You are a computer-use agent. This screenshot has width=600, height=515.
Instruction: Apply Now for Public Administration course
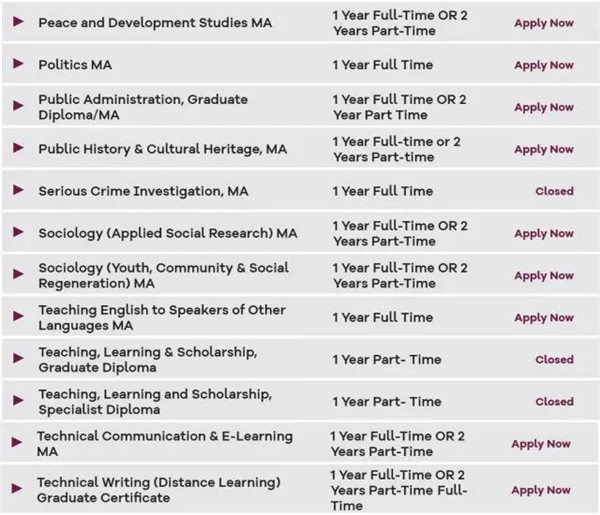point(543,107)
